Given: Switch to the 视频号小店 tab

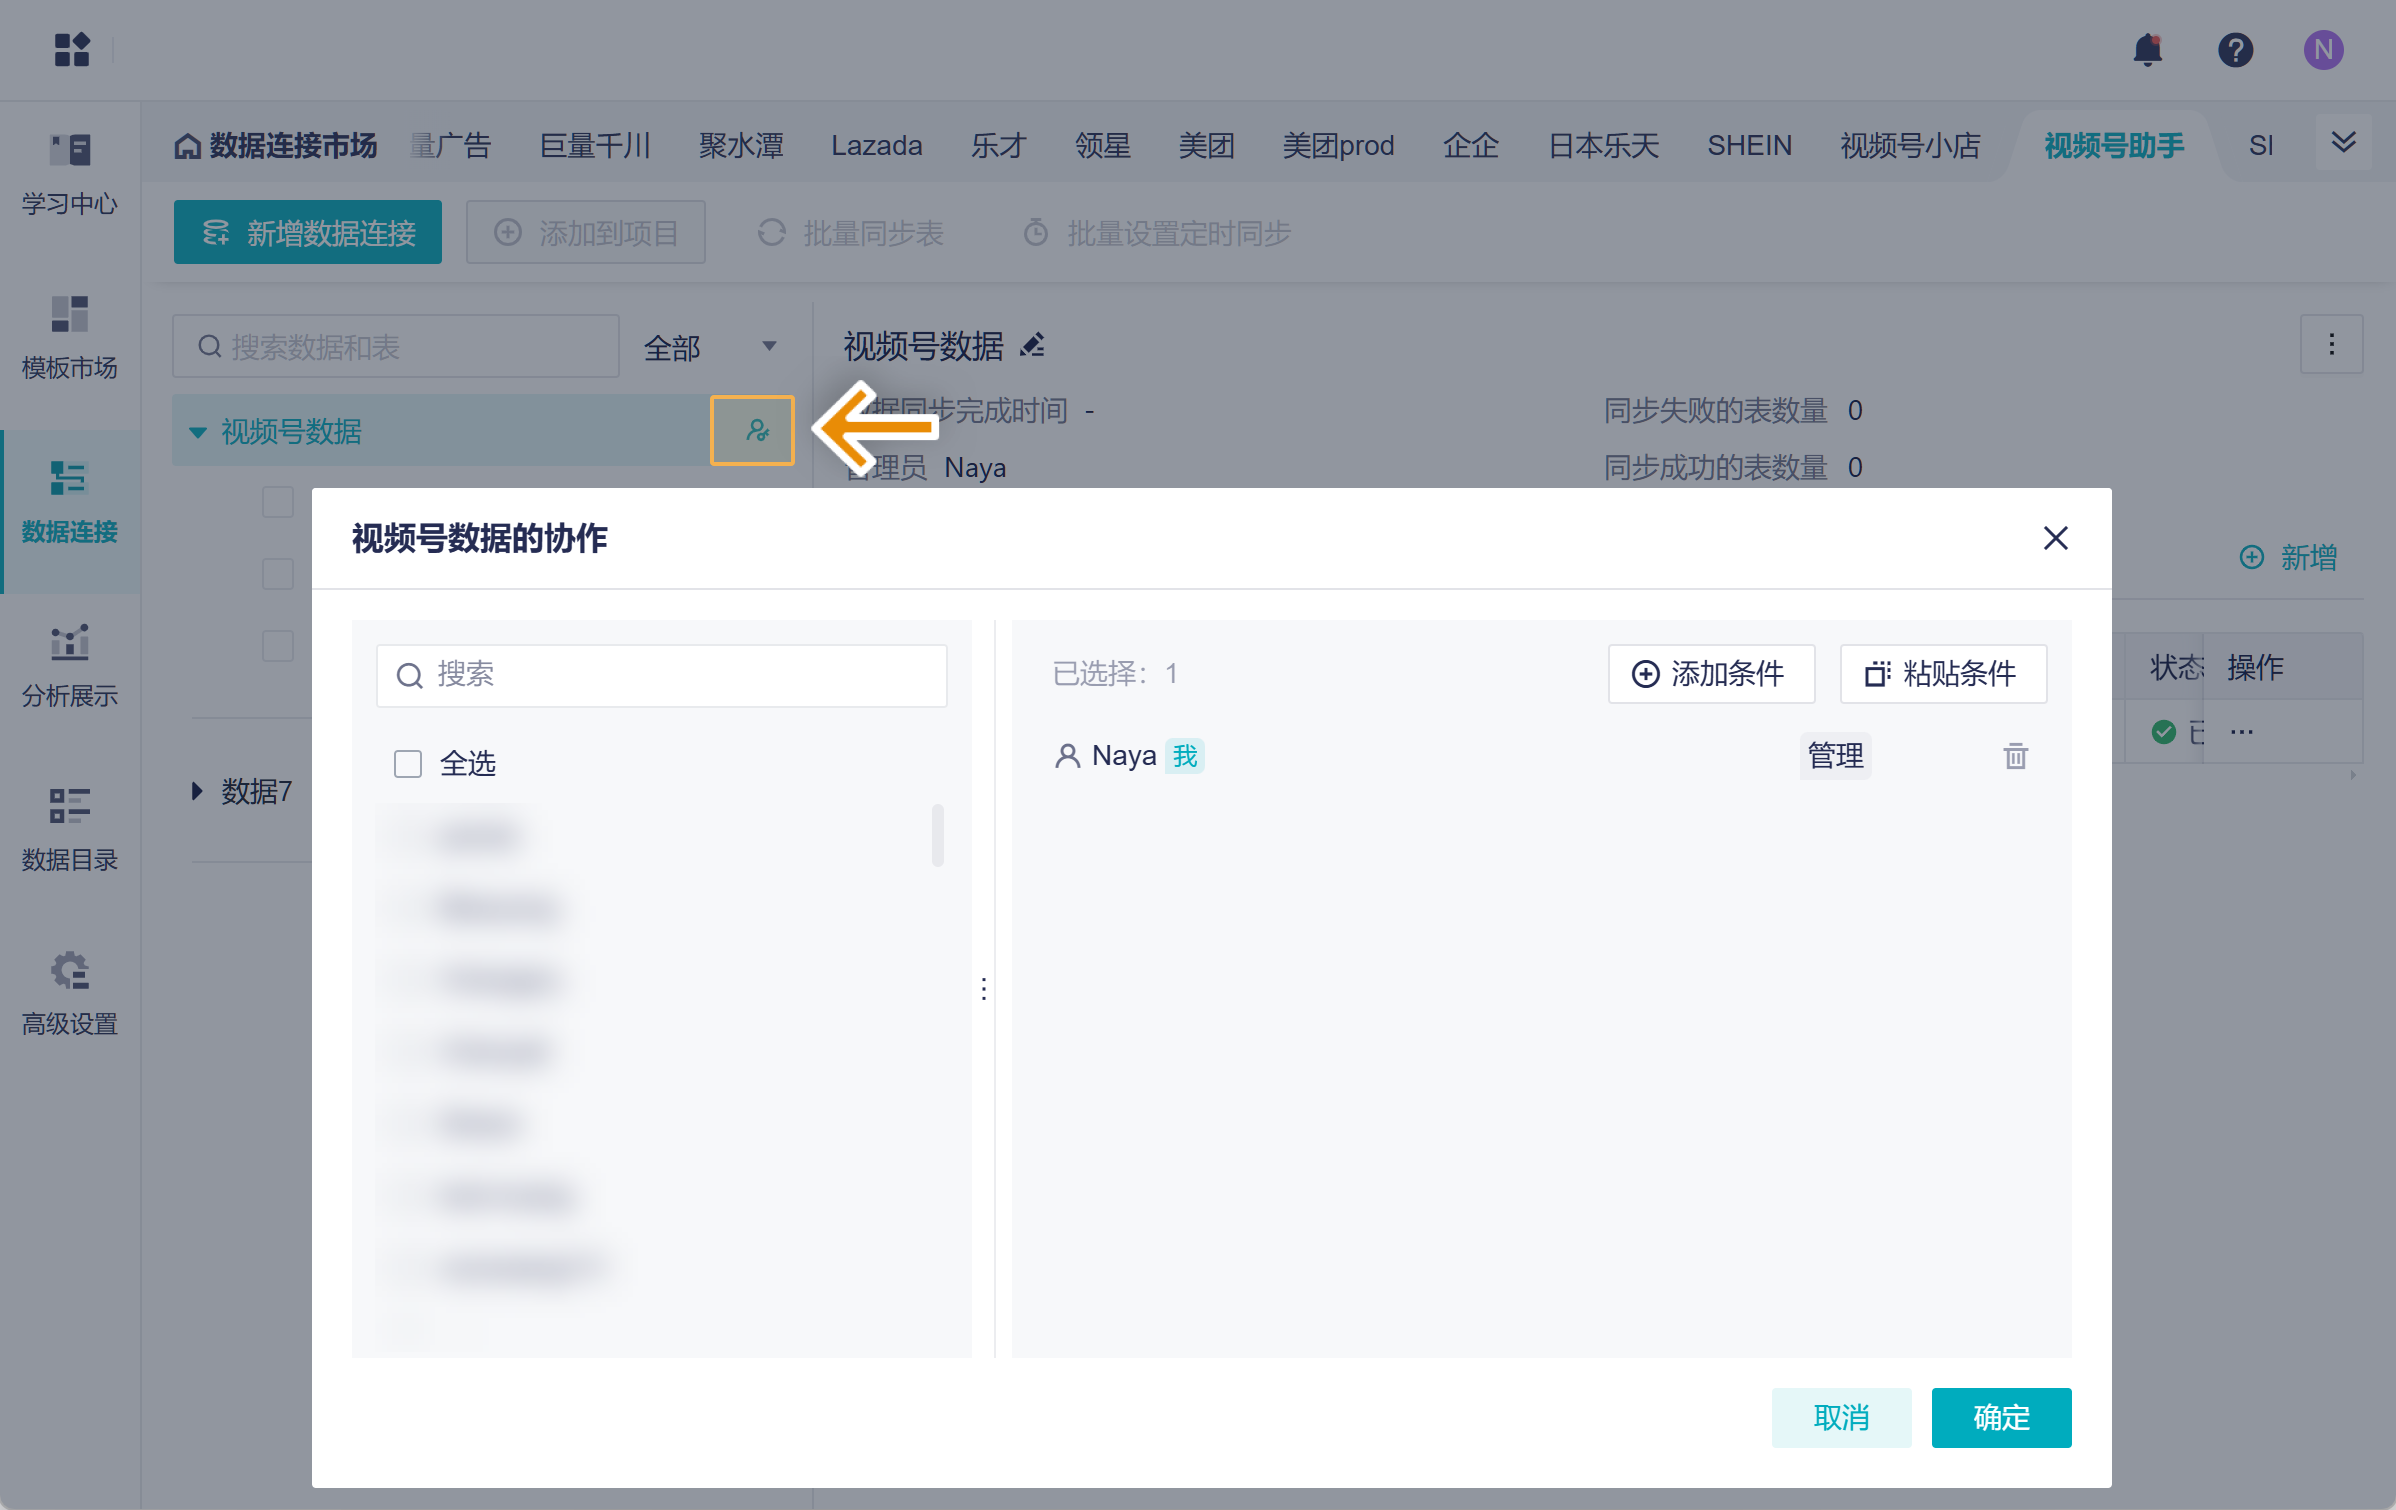Looking at the screenshot, I should [1909, 146].
